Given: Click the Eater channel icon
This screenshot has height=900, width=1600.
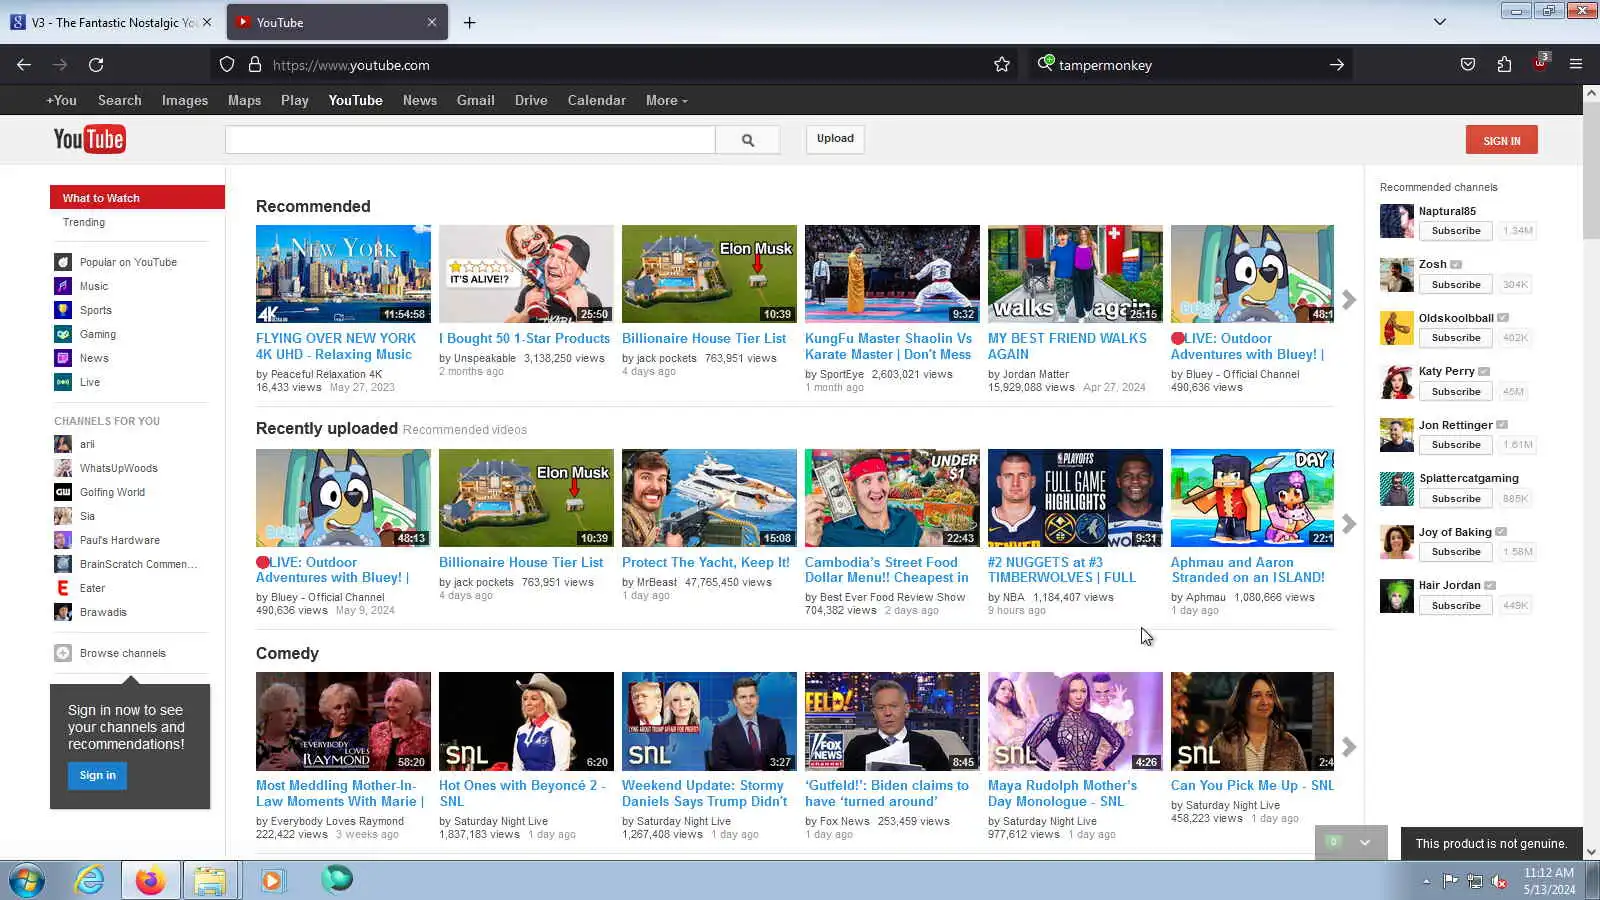Looking at the screenshot, I should pyautogui.click(x=63, y=588).
